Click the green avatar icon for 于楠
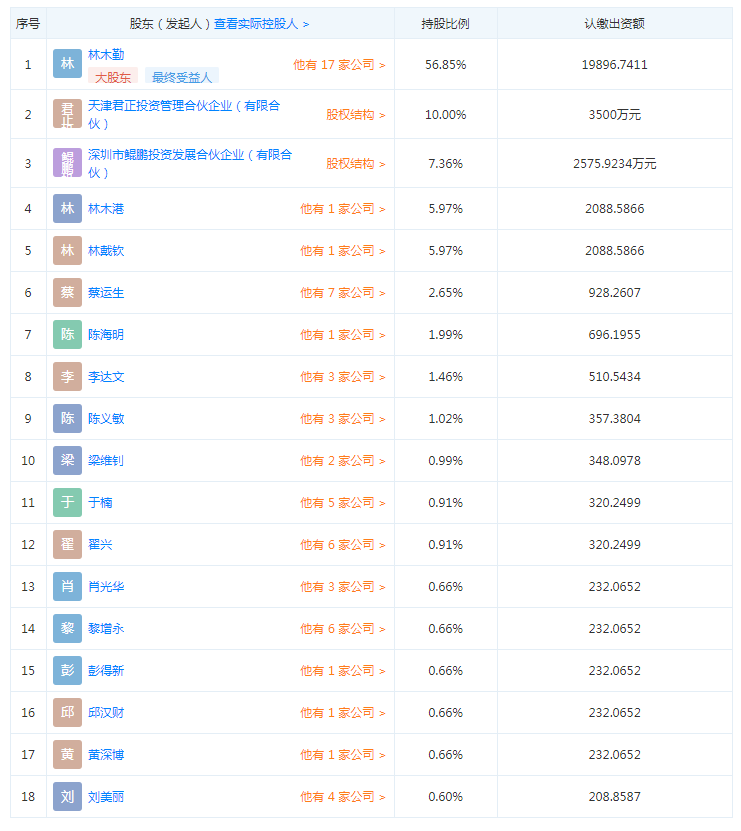This screenshot has height=831, width=741. [67, 503]
